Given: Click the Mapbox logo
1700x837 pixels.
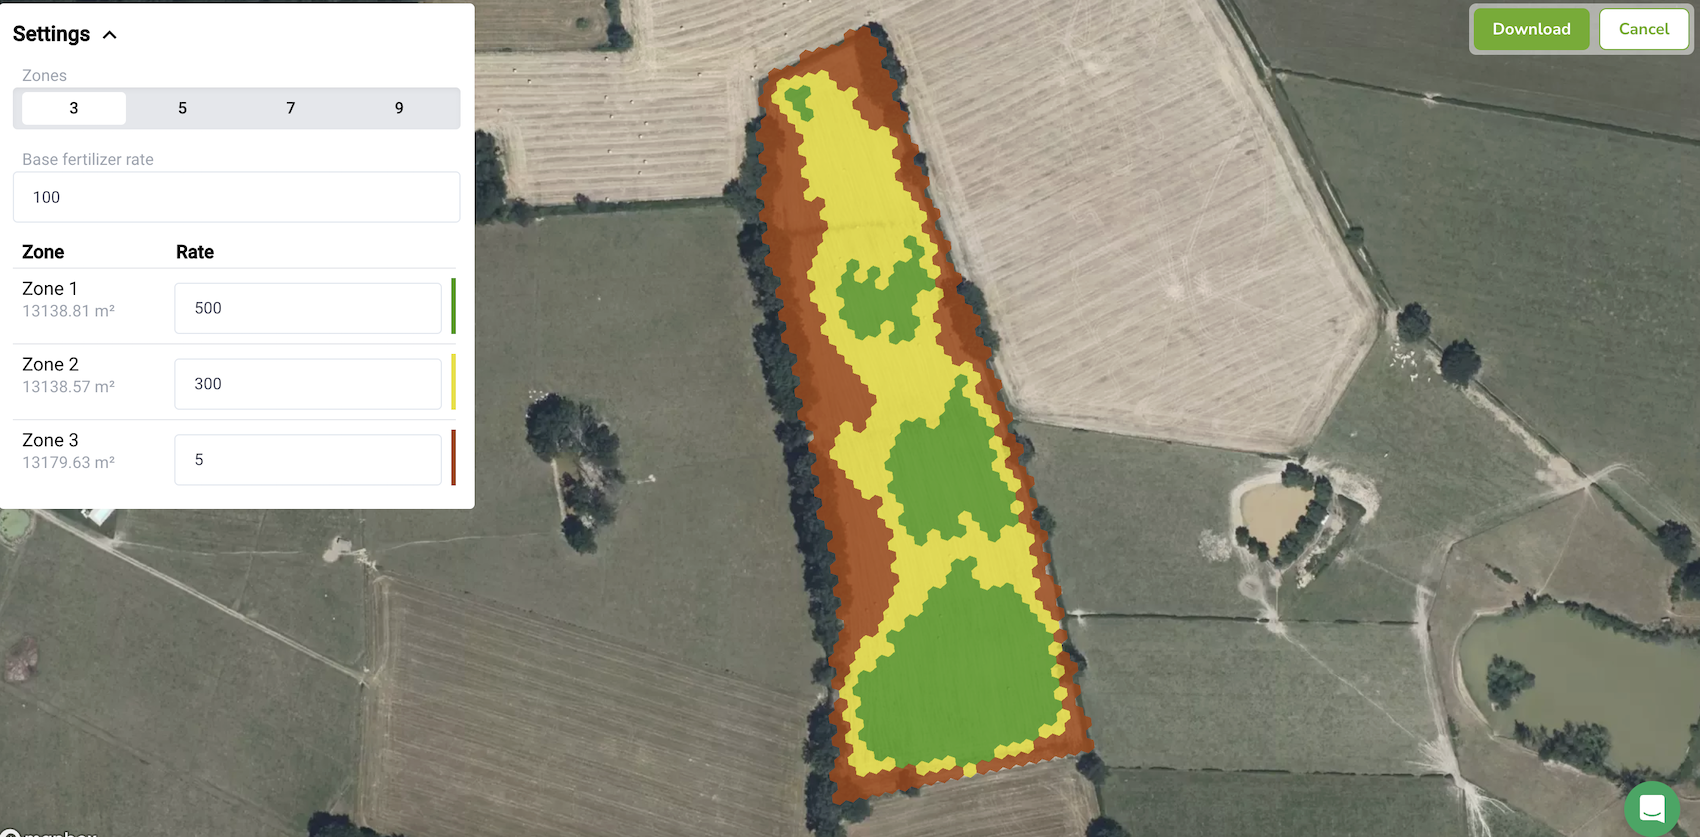Looking at the screenshot, I should (x=50, y=832).
